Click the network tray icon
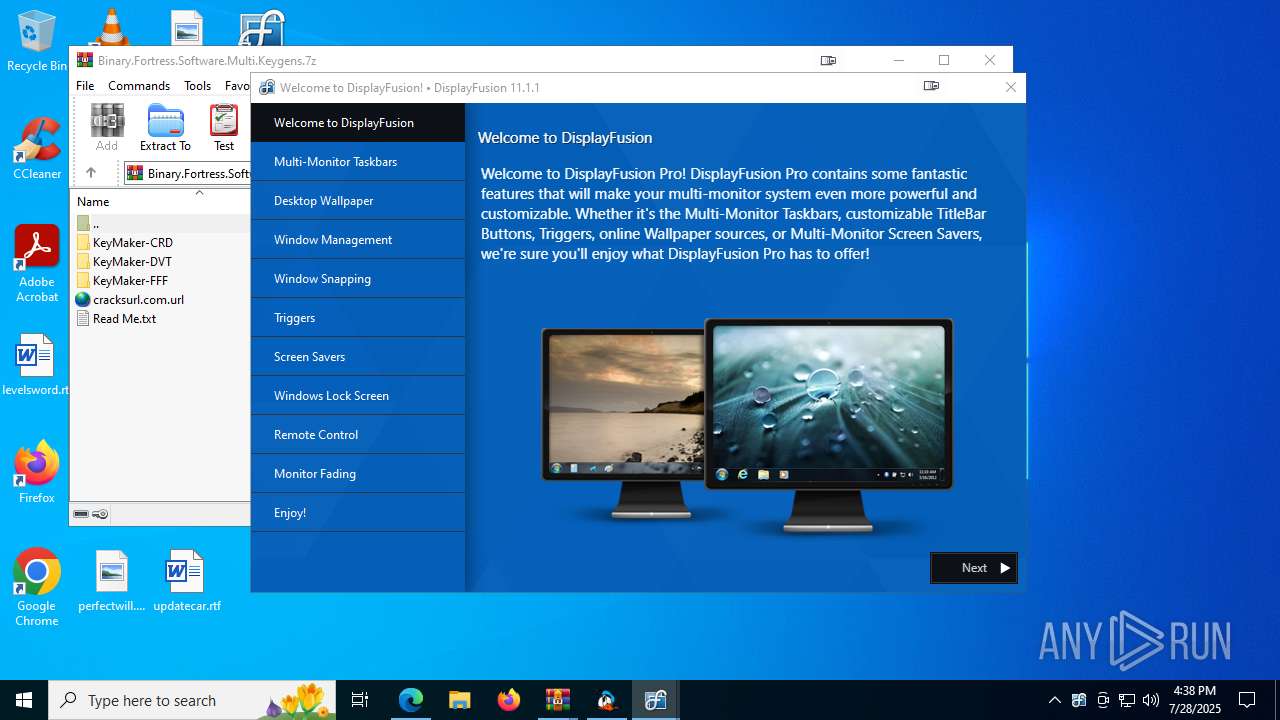 coord(1127,700)
